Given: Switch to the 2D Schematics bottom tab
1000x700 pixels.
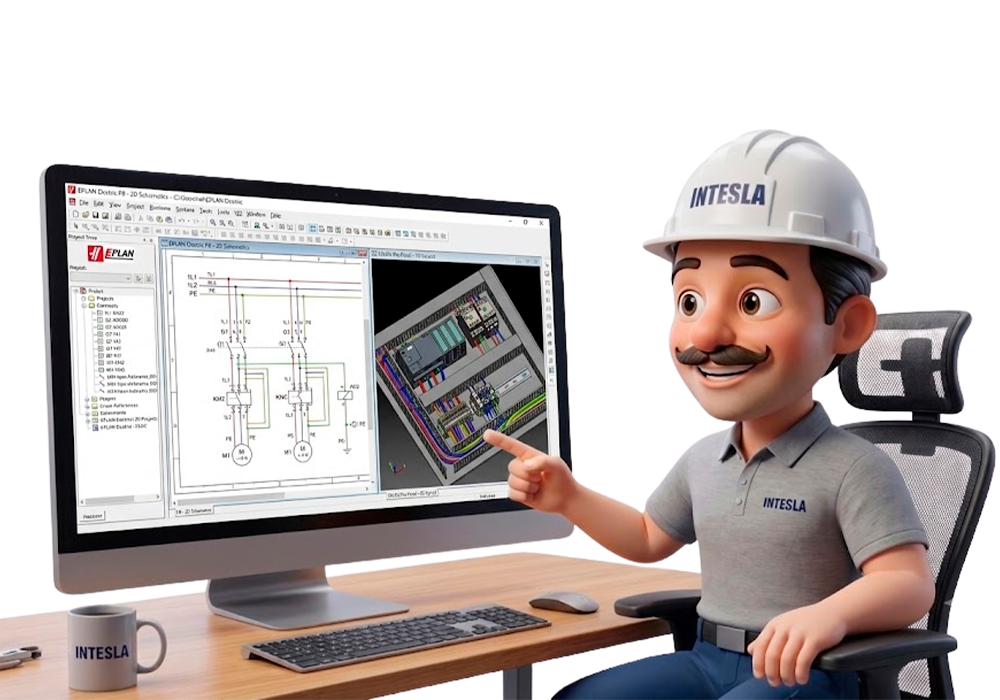Looking at the screenshot, I should (x=194, y=511).
